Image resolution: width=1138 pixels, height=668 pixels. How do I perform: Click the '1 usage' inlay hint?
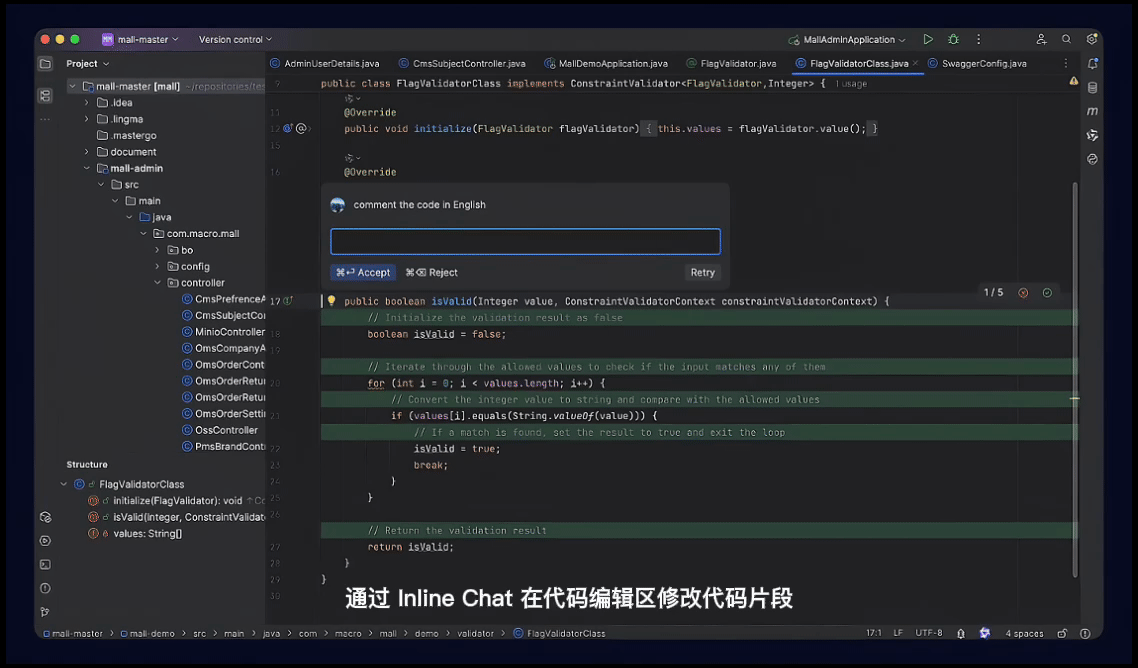tap(851, 84)
